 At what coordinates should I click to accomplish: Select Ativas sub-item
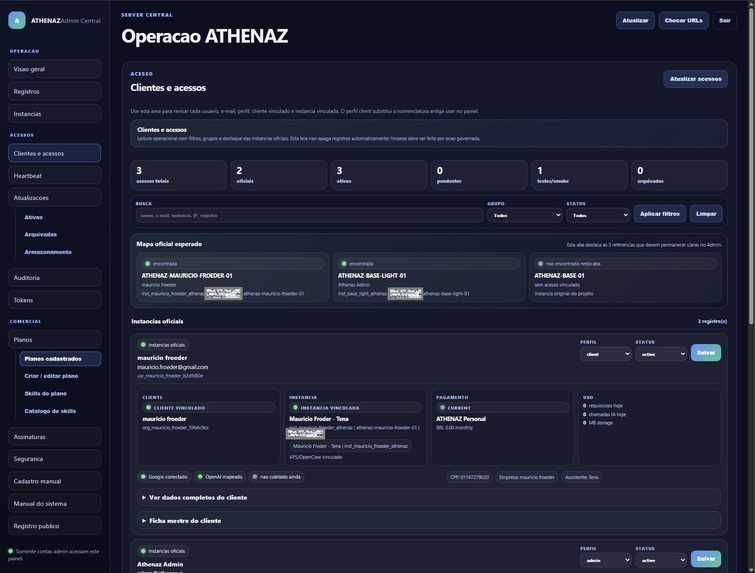click(x=34, y=217)
